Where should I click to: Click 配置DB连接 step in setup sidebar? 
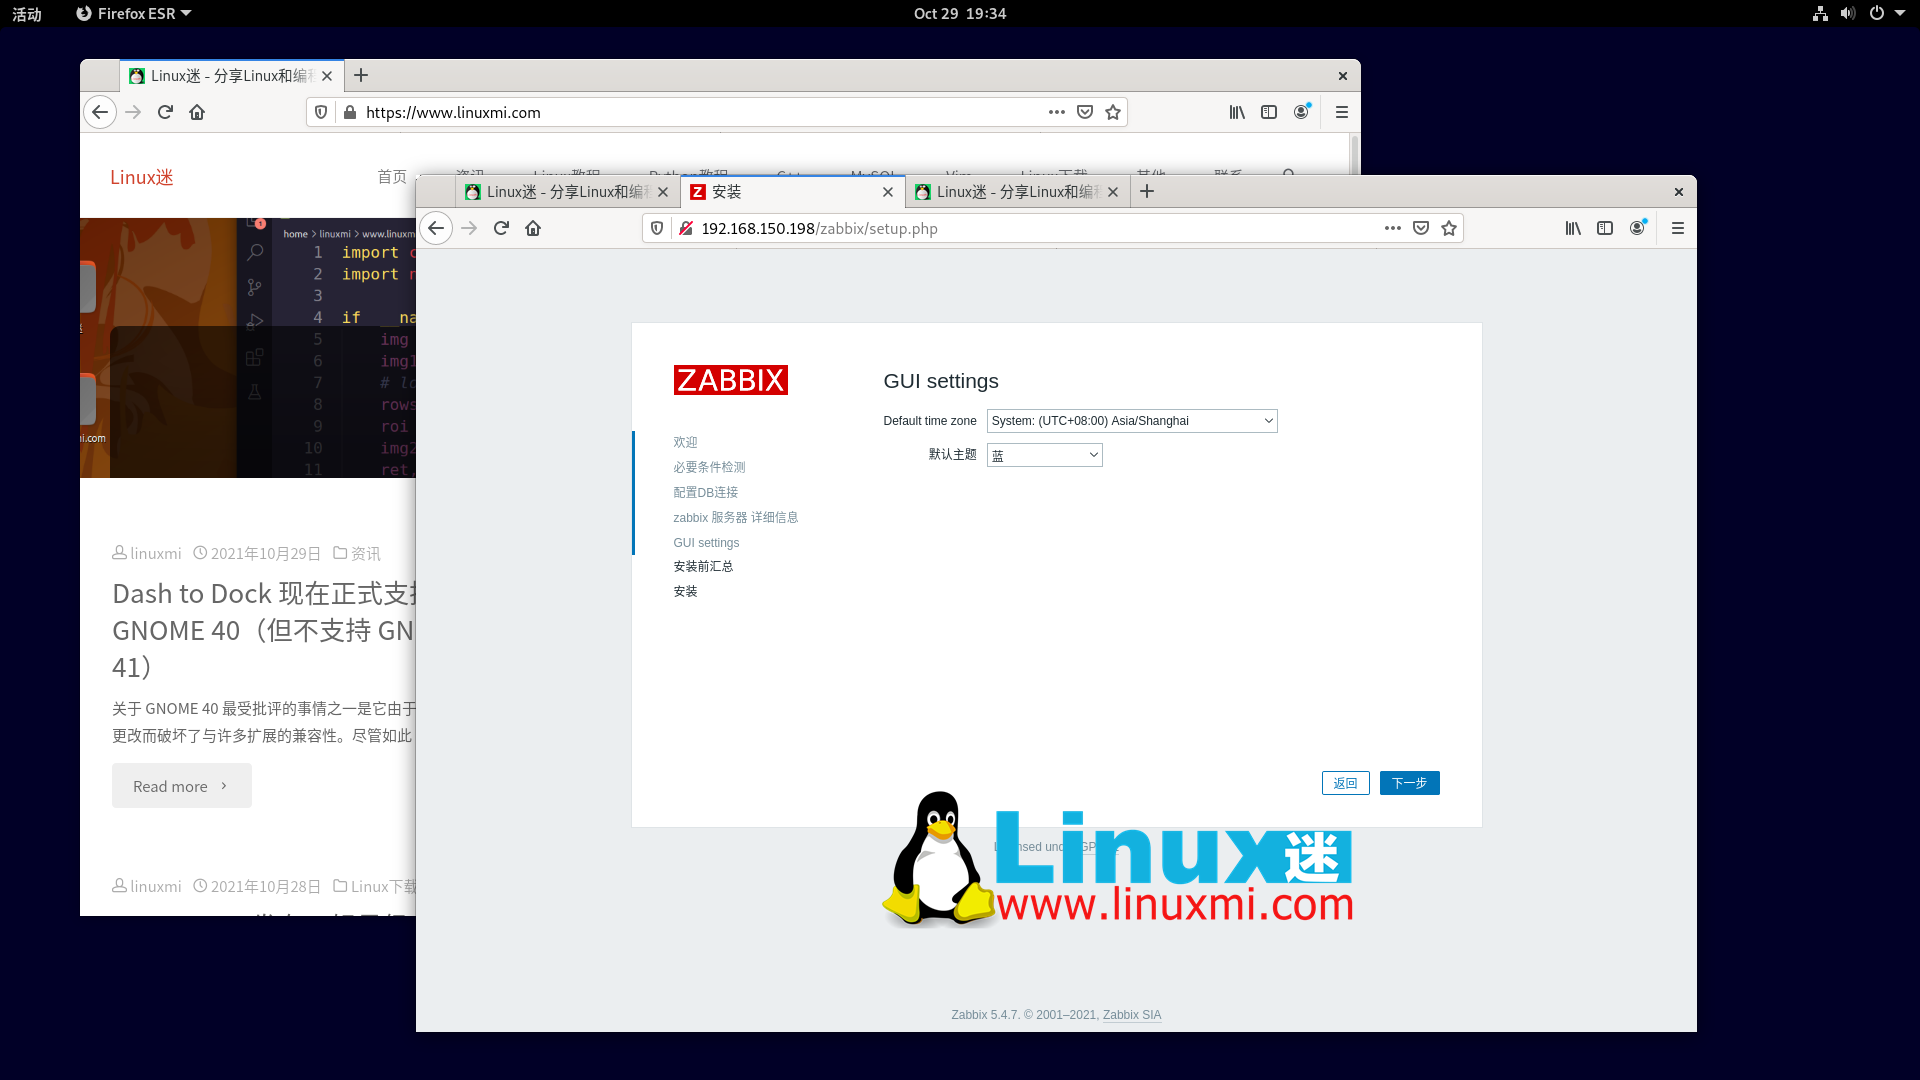click(x=705, y=492)
